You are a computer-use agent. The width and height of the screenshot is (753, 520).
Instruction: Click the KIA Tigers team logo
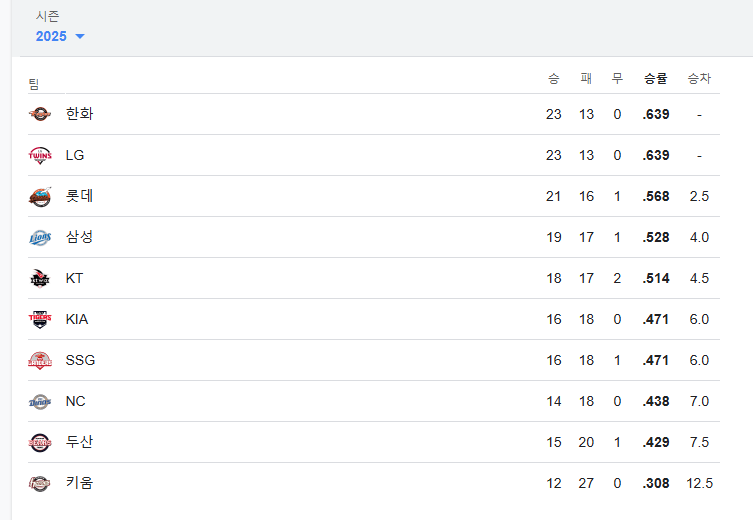(x=39, y=319)
